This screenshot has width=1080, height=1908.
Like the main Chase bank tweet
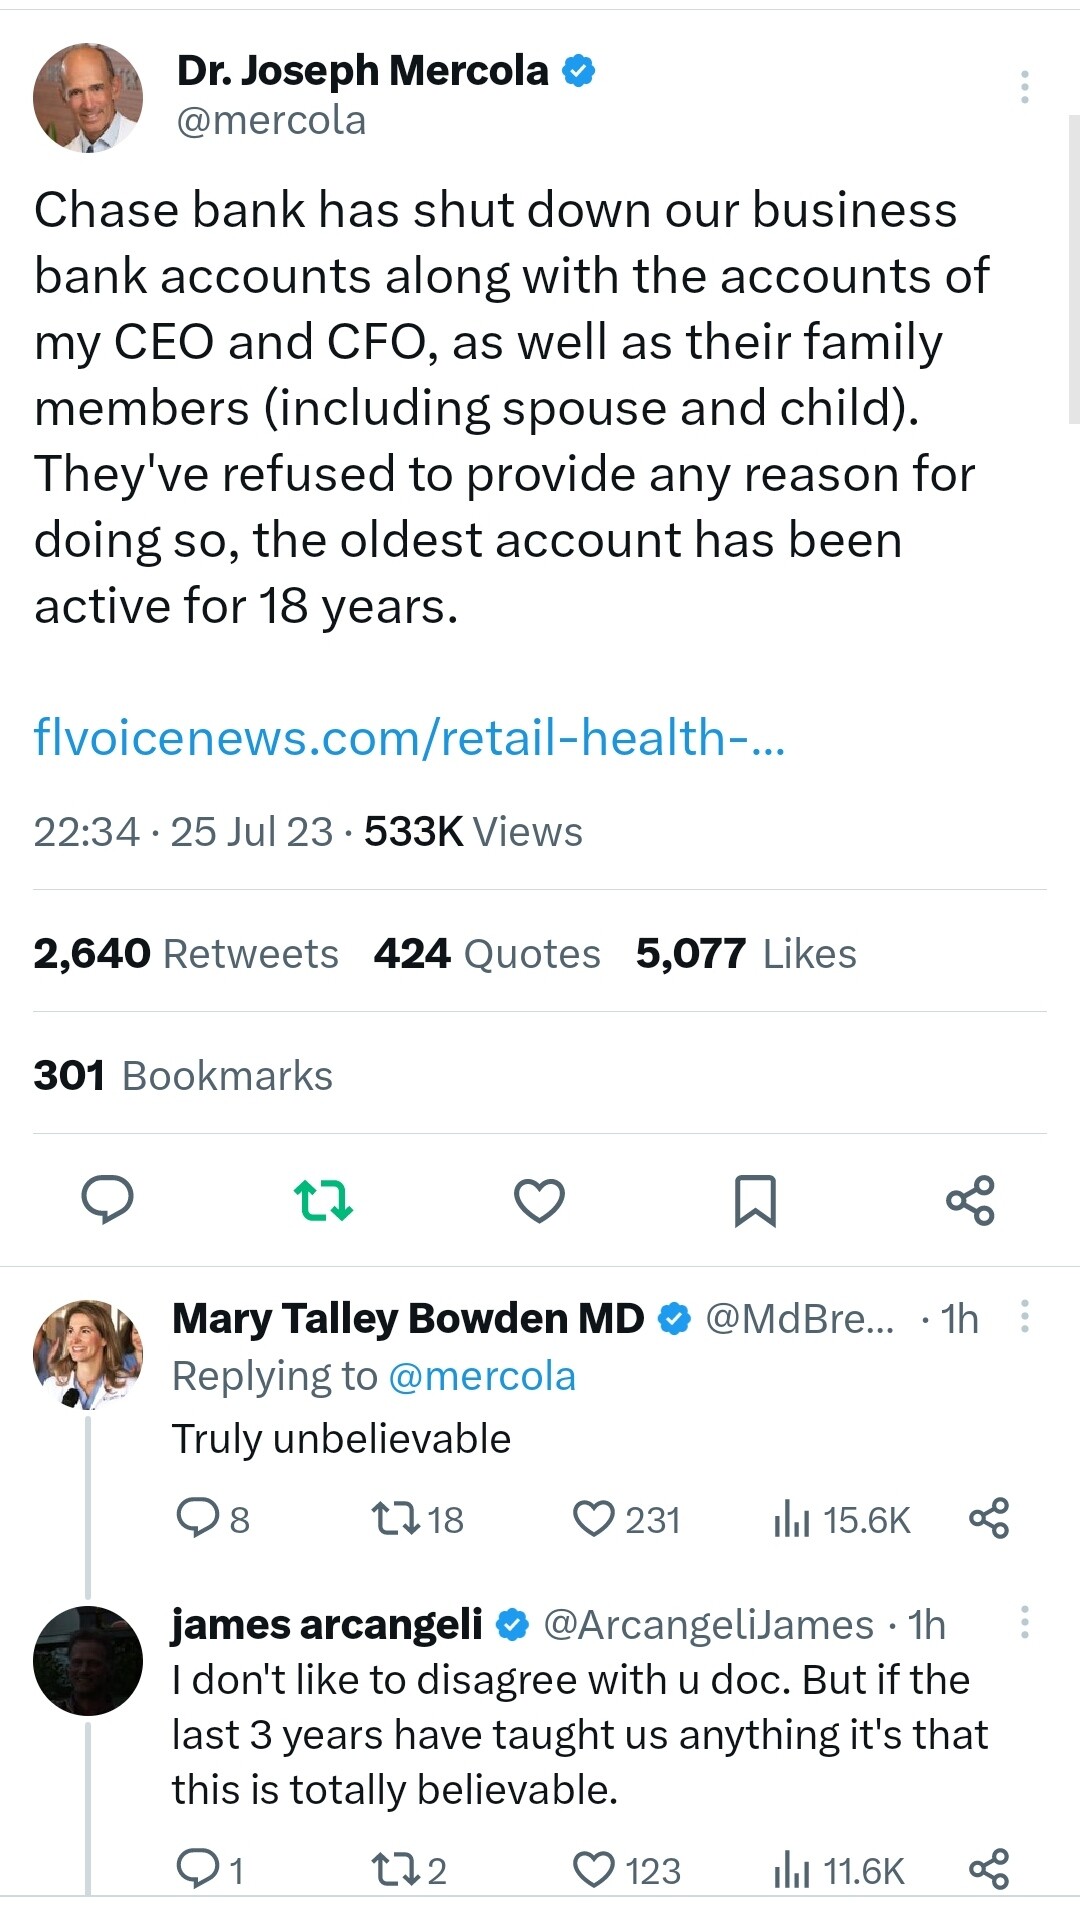point(539,1200)
